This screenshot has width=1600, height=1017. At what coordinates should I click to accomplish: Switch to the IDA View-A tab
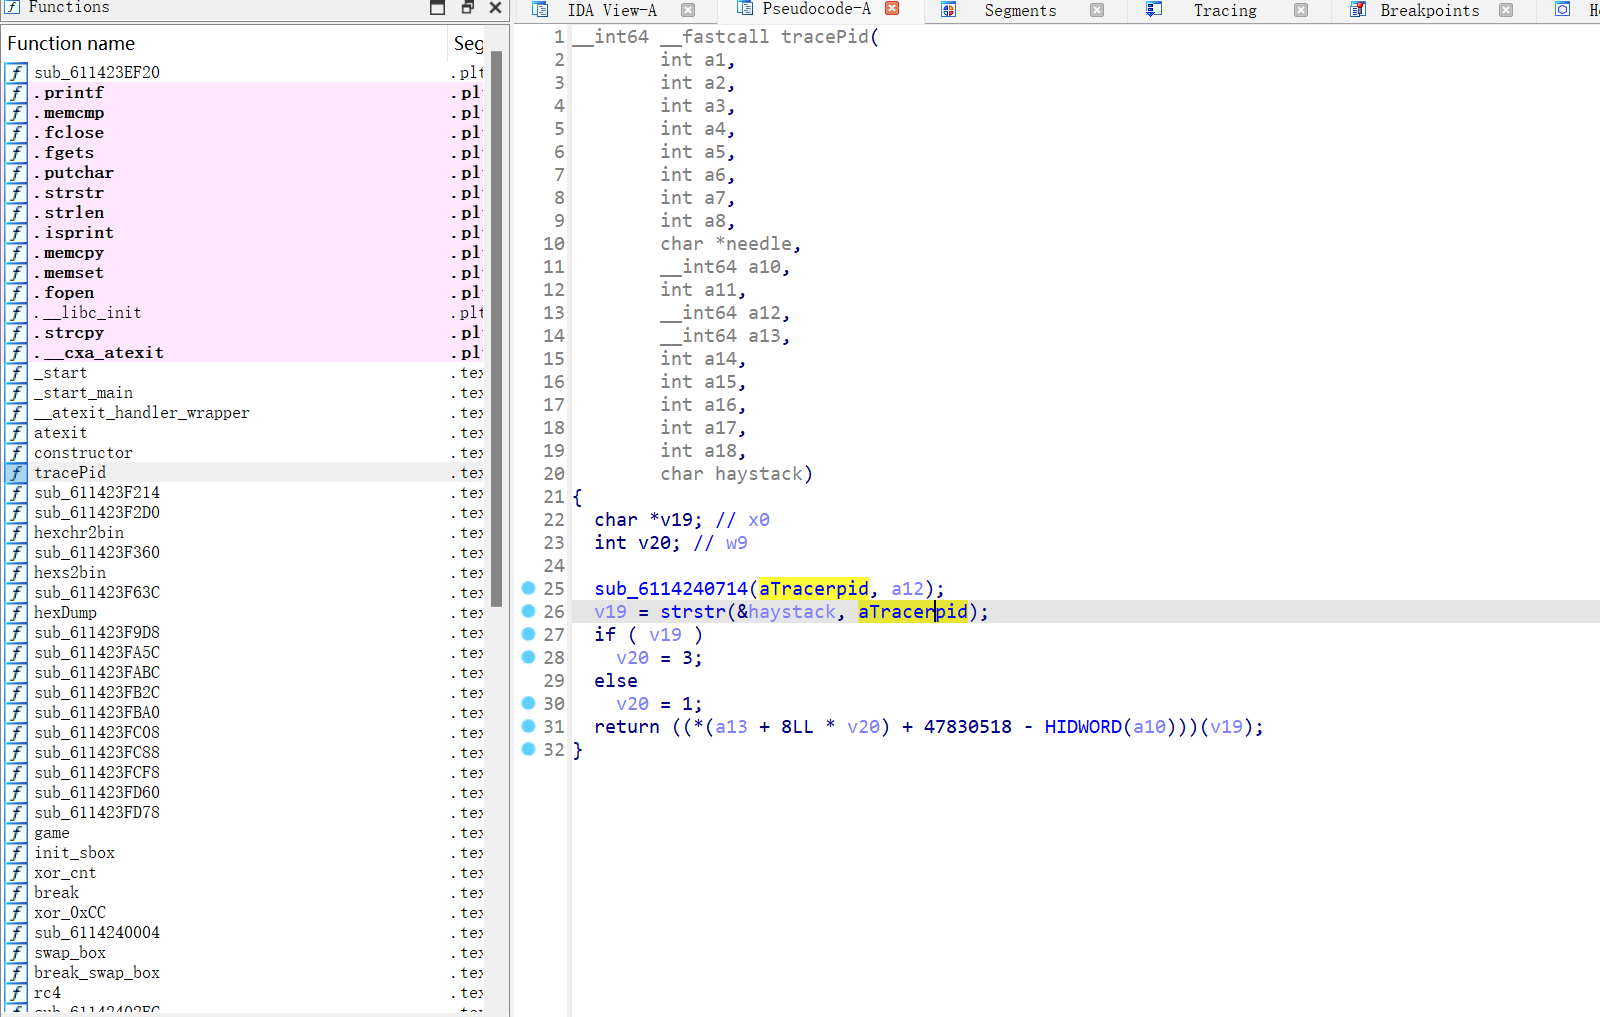coord(611,10)
